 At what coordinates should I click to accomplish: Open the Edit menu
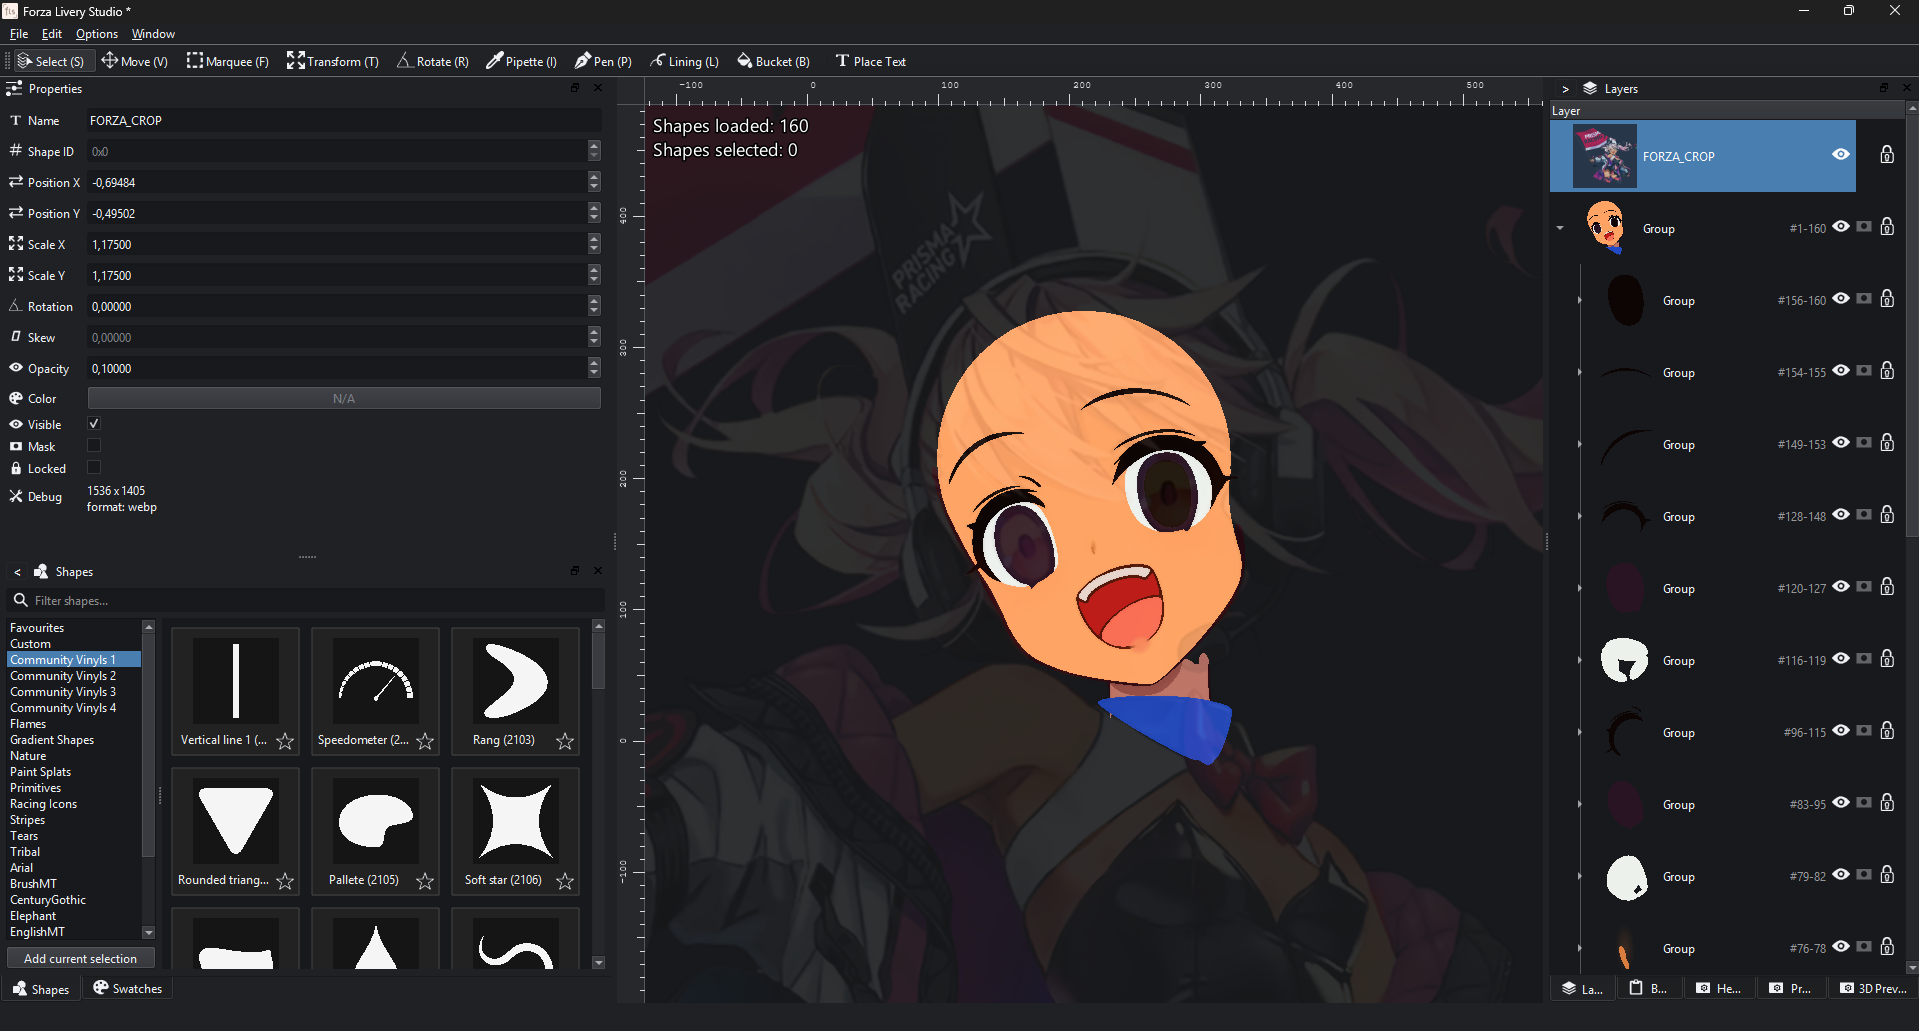pos(52,34)
